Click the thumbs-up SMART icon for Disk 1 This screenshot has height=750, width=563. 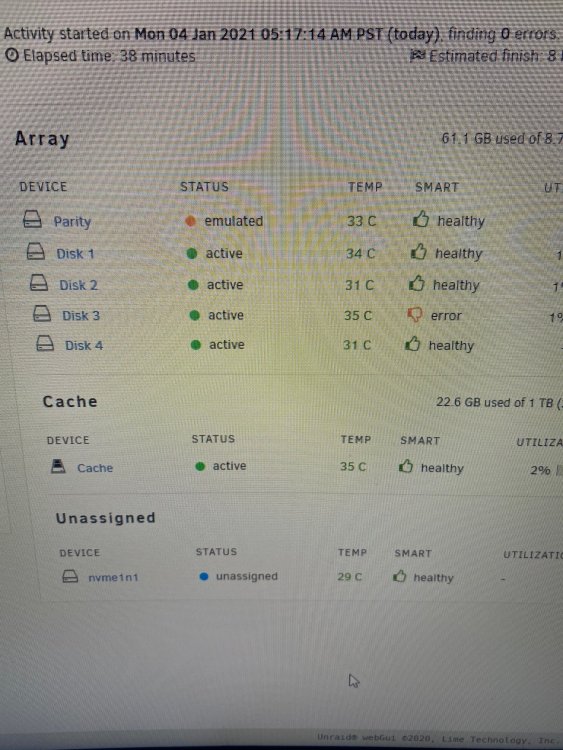(419, 252)
